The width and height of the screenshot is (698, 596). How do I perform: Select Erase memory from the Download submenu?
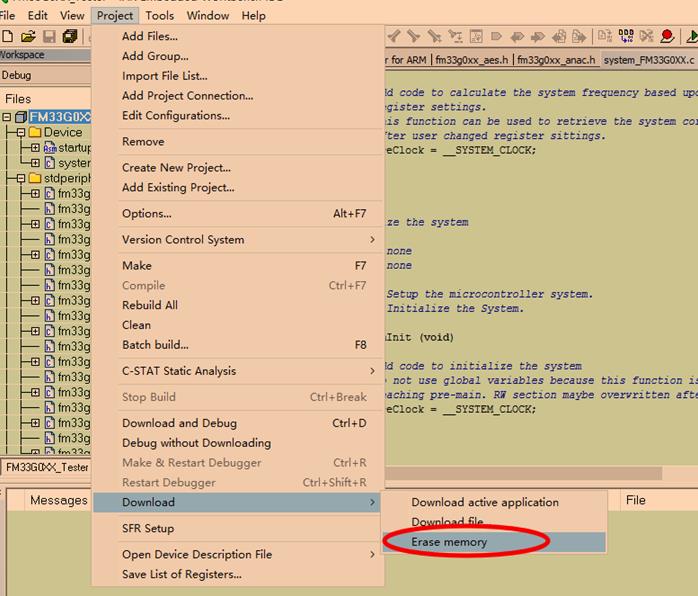pyautogui.click(x=449, y=542)
